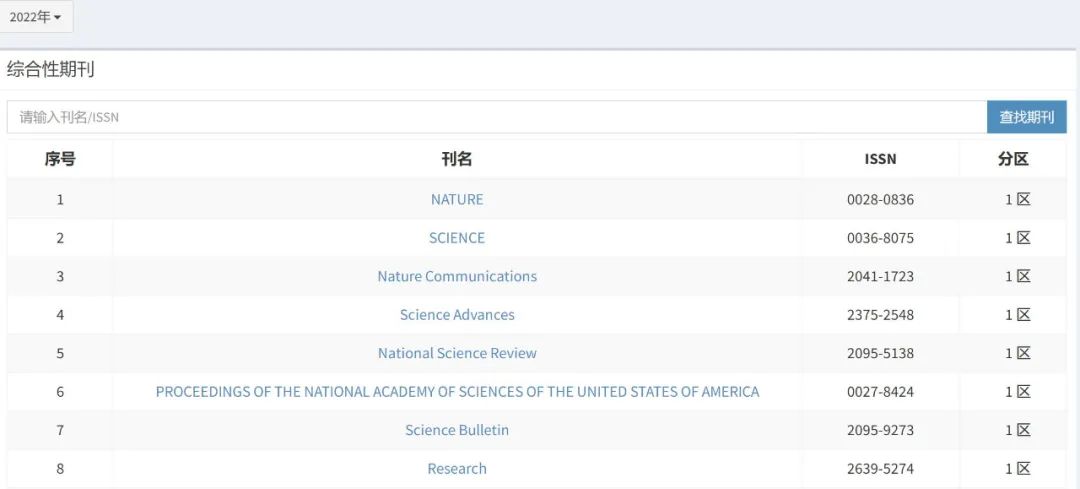Click the 刊名 column header

tap(457, 159)
